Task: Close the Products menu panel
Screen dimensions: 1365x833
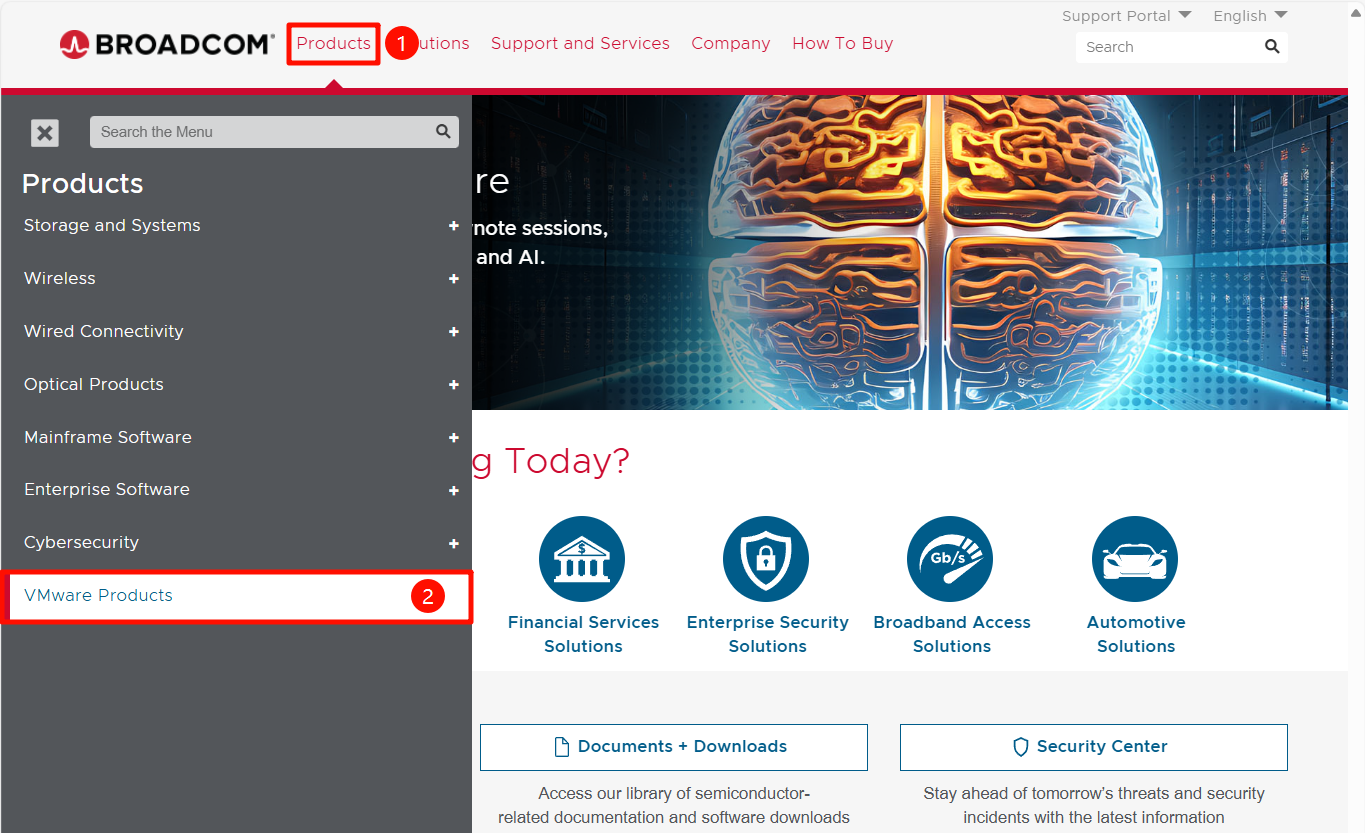Action: pos(45,133)
